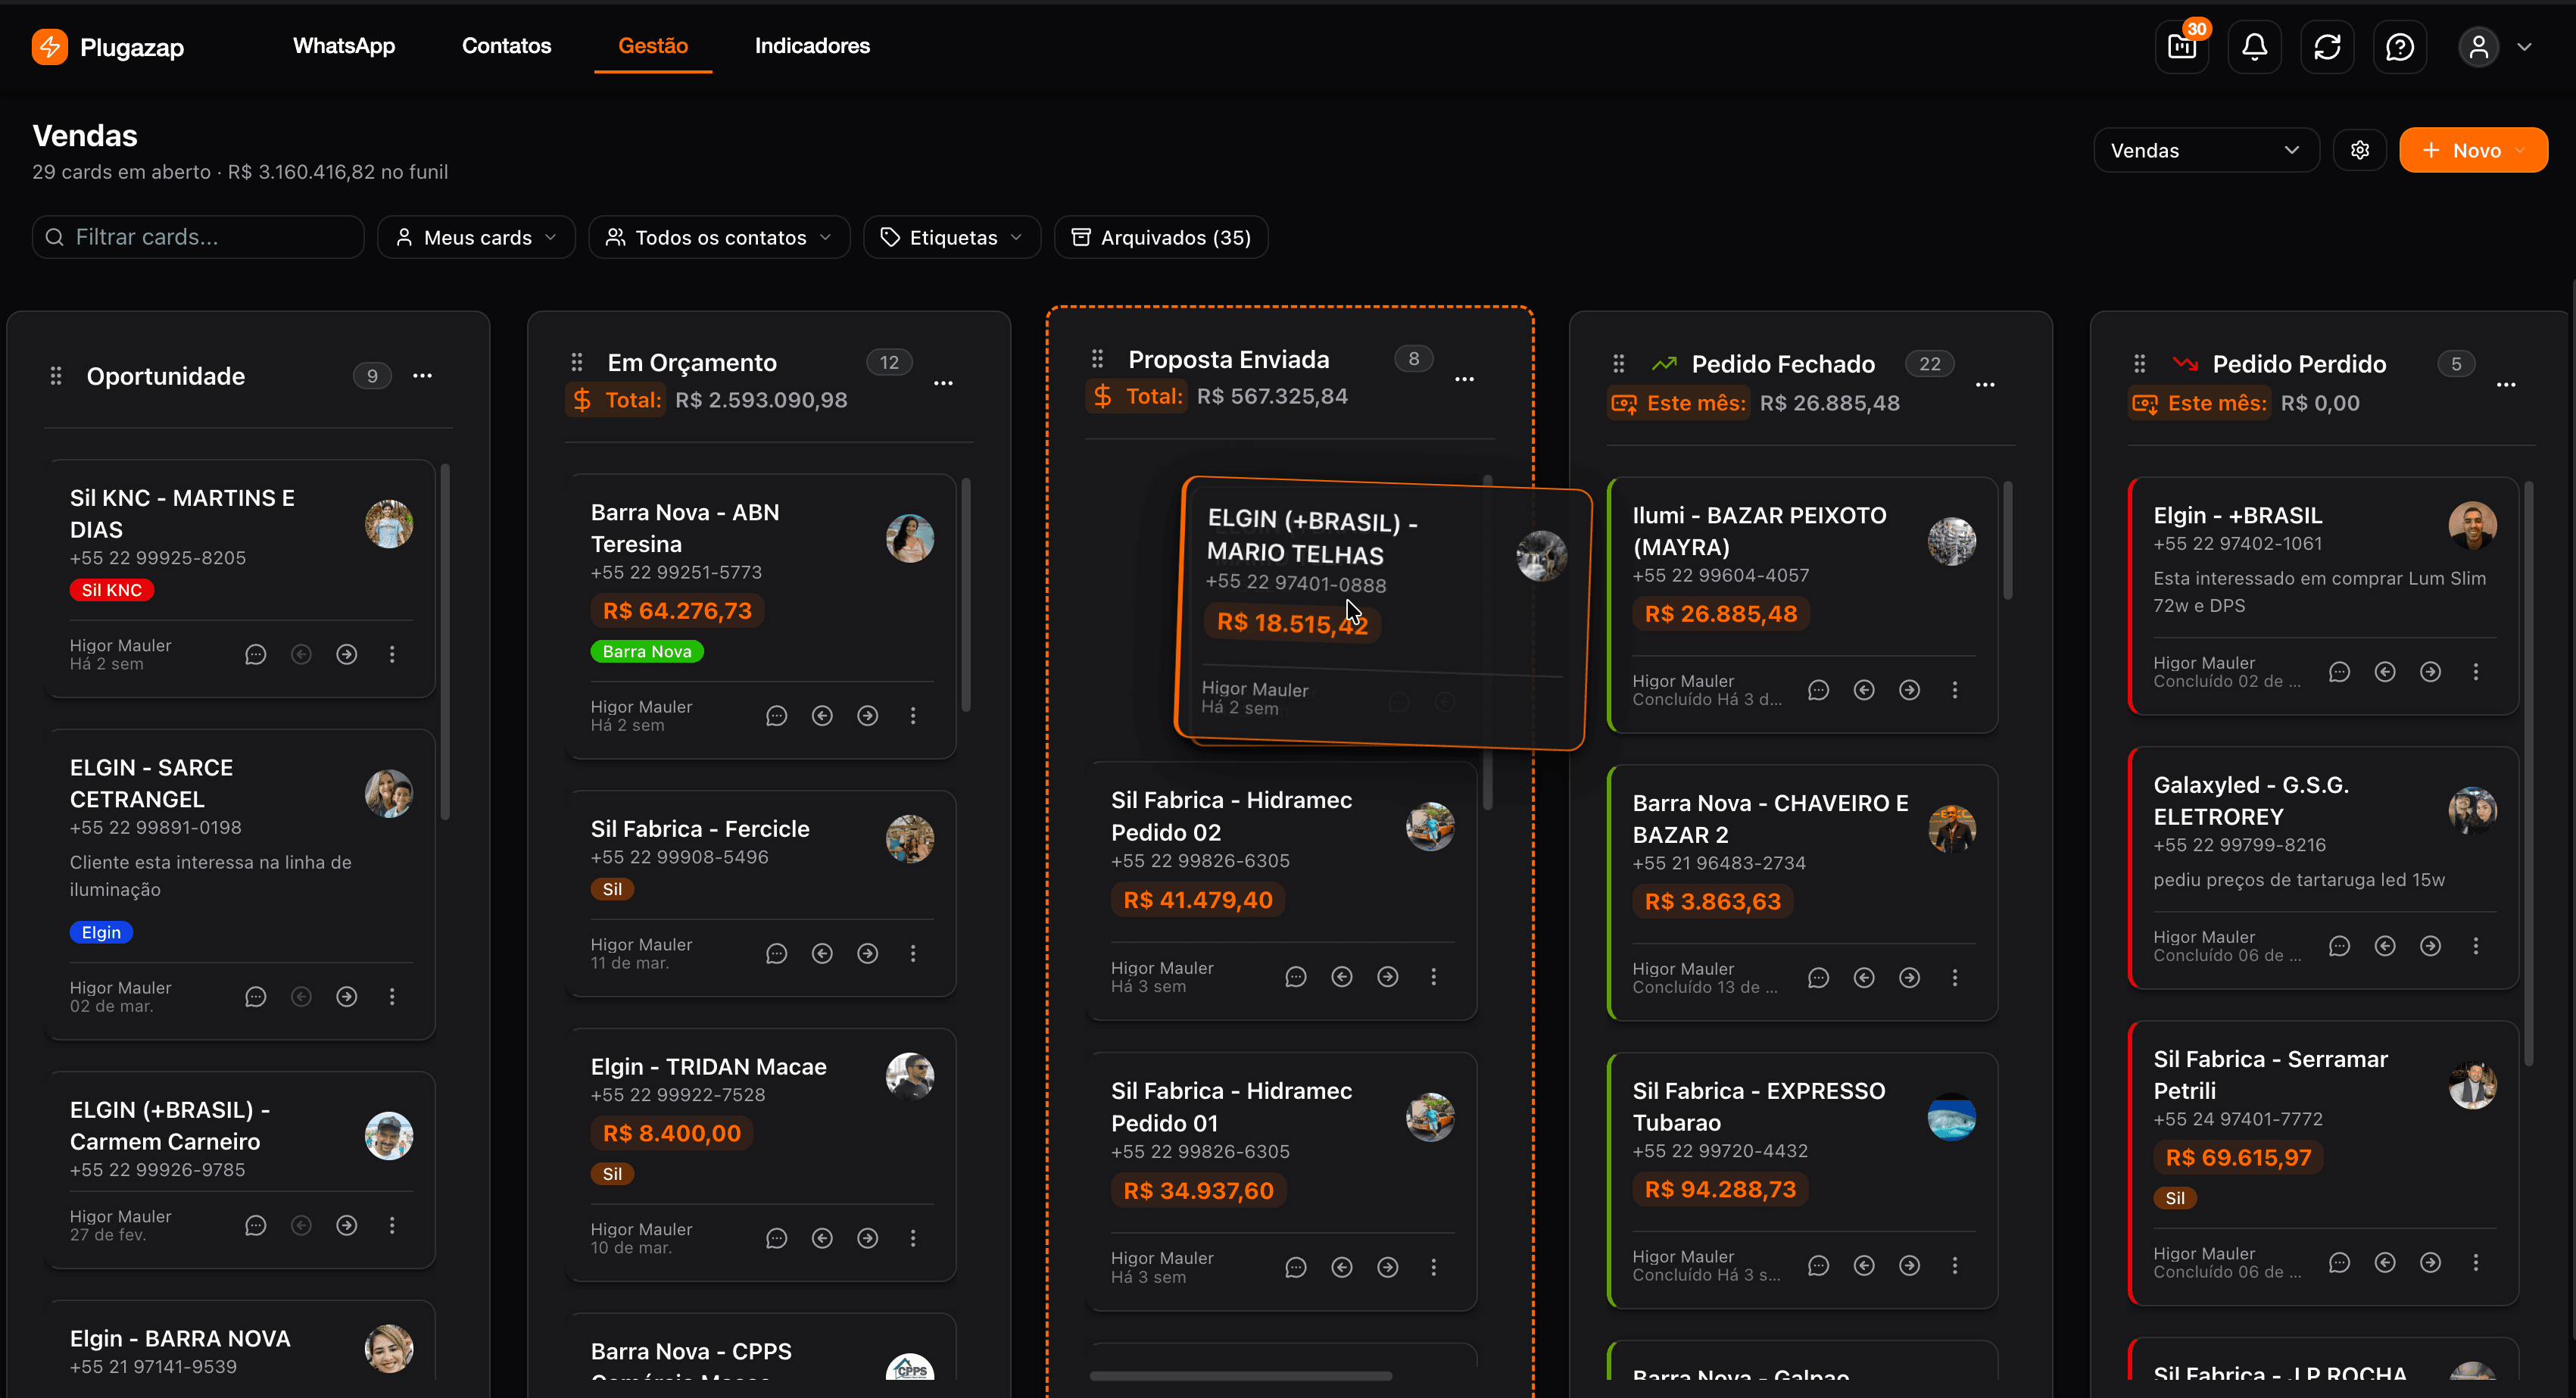Switch to the Indicadores tab
This screenshot has width=2576, height=1398.
coord(812,46)
